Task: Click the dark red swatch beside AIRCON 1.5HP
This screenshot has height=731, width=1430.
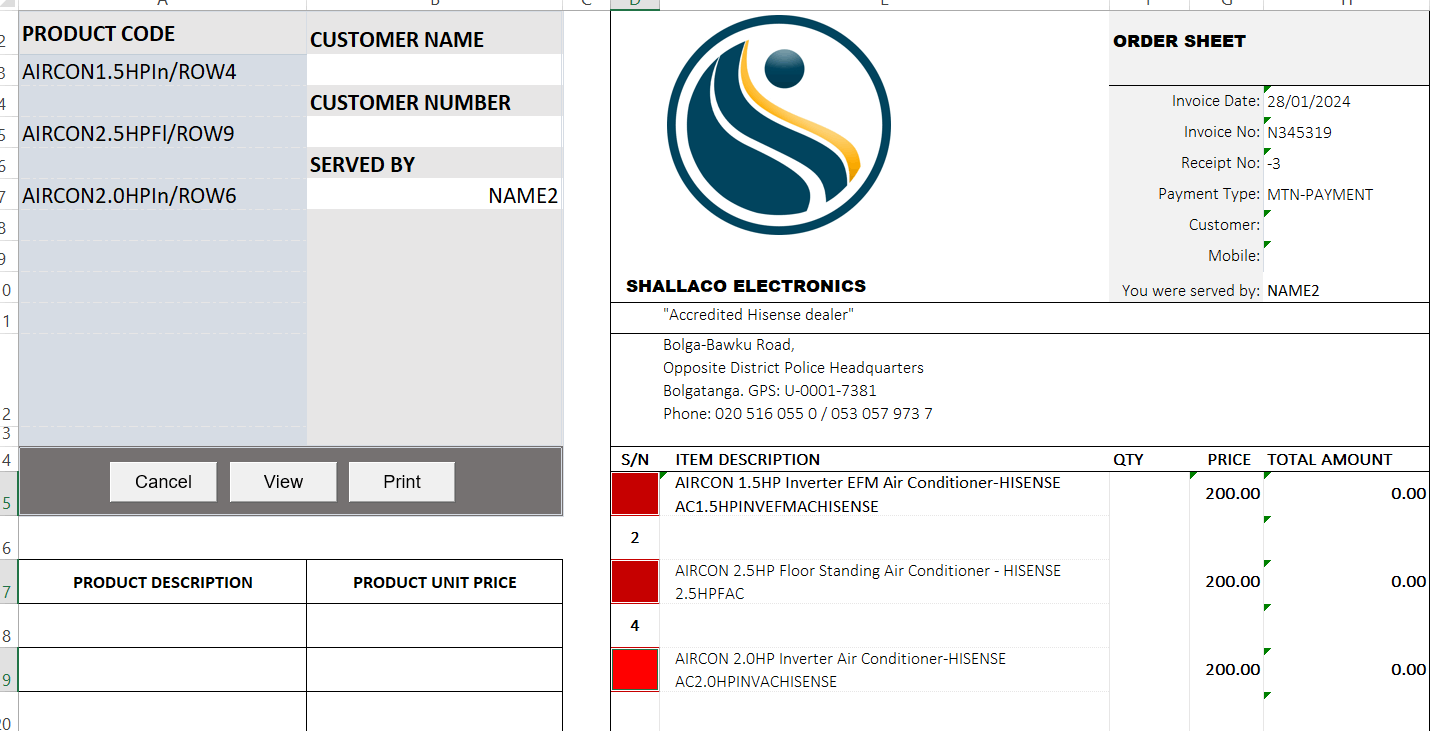Action: click(635, 494)
